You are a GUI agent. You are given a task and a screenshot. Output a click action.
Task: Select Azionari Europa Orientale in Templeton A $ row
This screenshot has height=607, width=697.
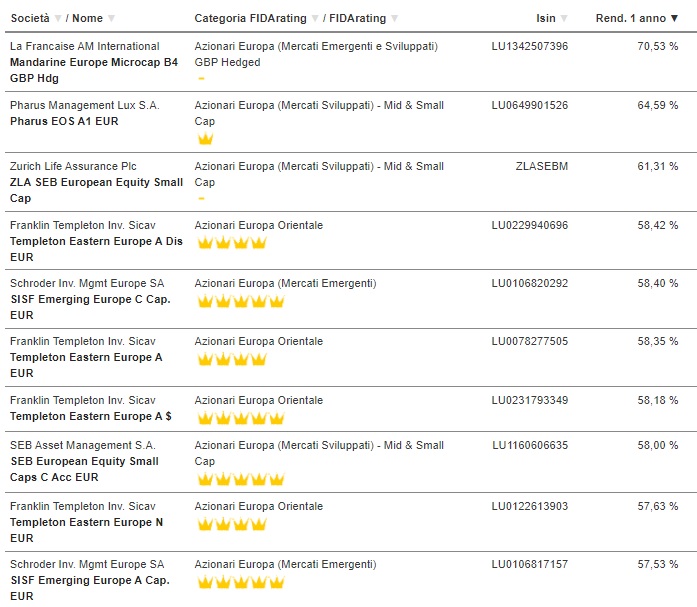(259, 400)
